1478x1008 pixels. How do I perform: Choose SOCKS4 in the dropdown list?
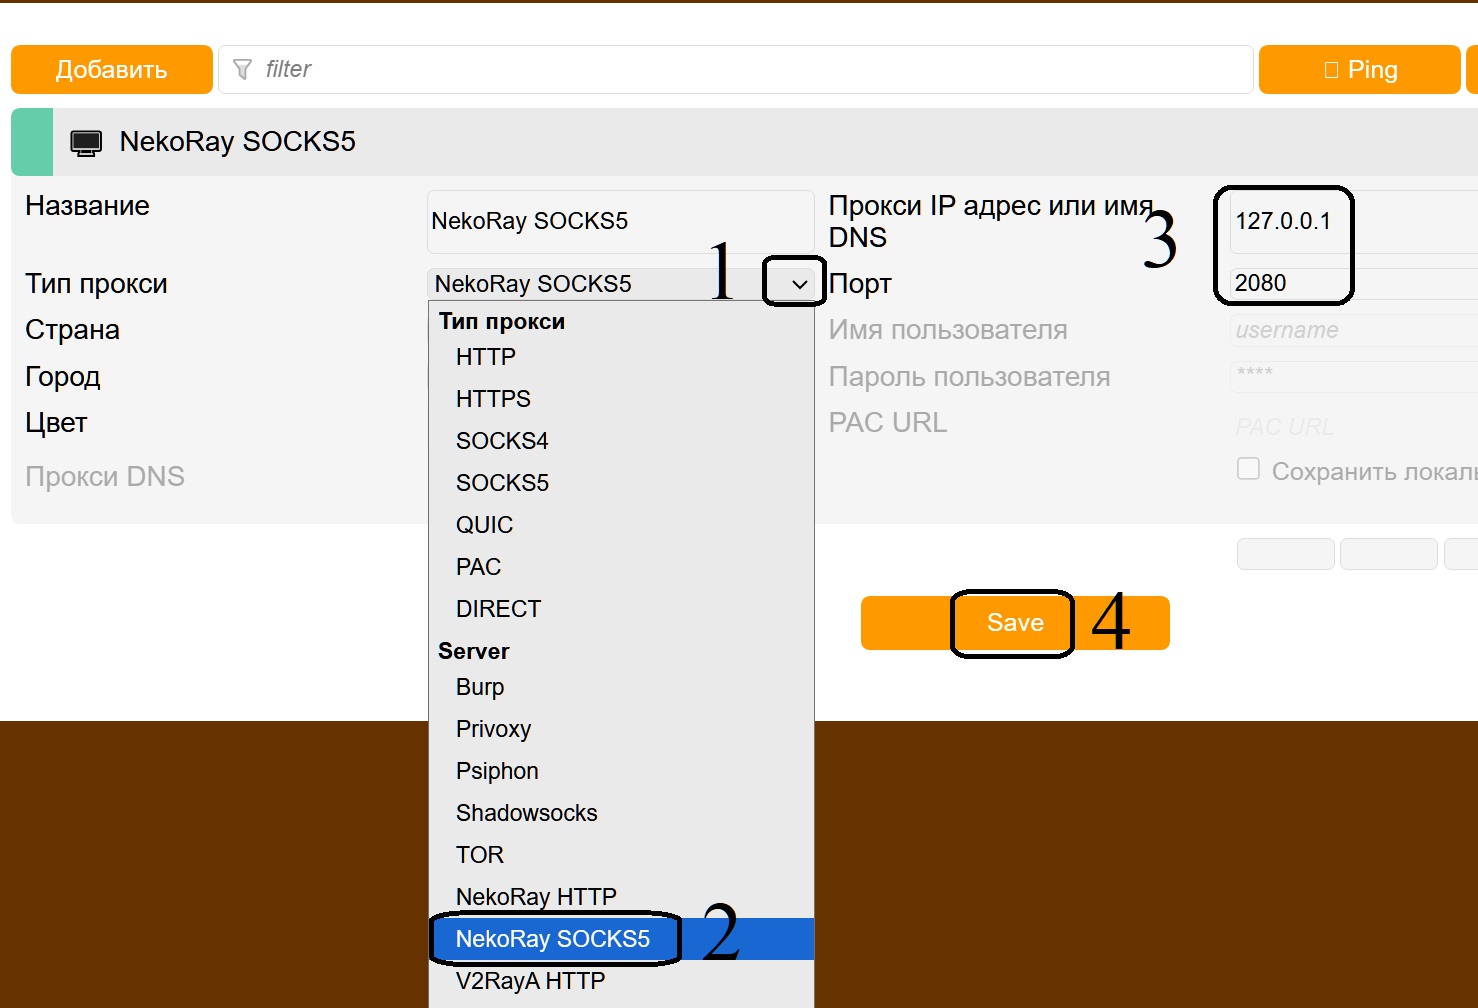point(502,441)
